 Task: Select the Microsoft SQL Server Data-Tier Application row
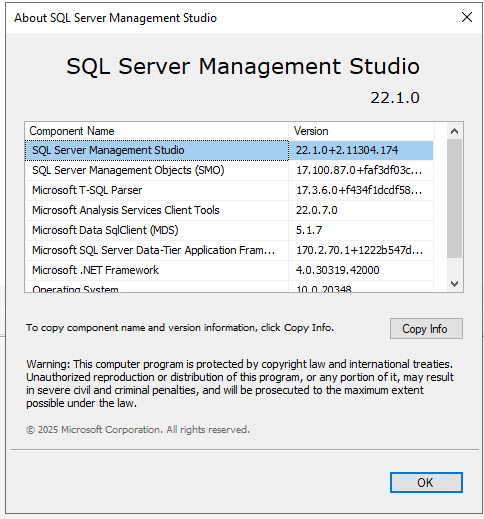point(229,250)
